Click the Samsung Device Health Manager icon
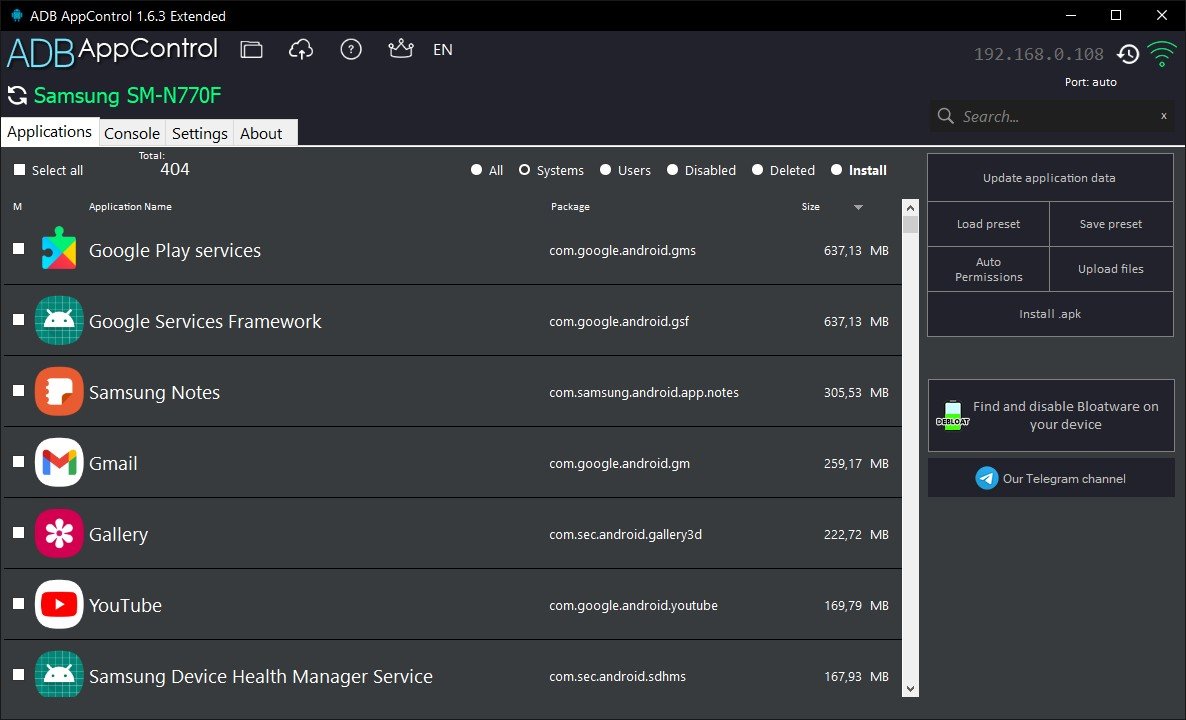Image resolution: width=1186 pixels, height=720 pixels. 59,674
